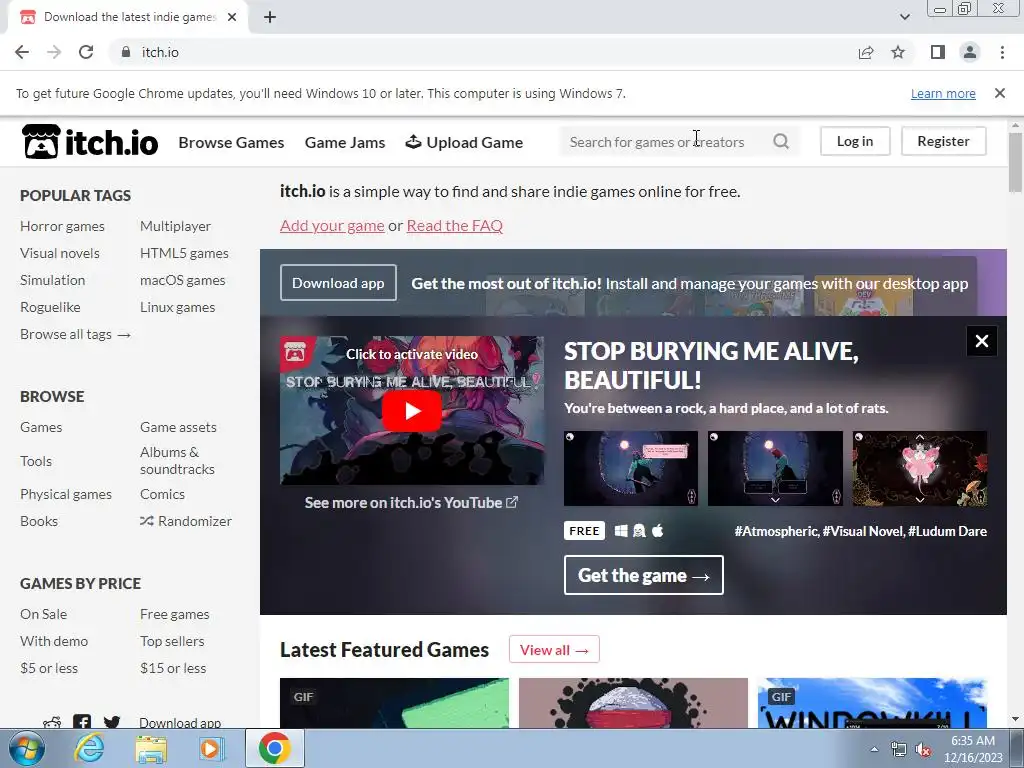1024x768 pixels.
Task: Browse Free games
Action: (x=174, y=614)
